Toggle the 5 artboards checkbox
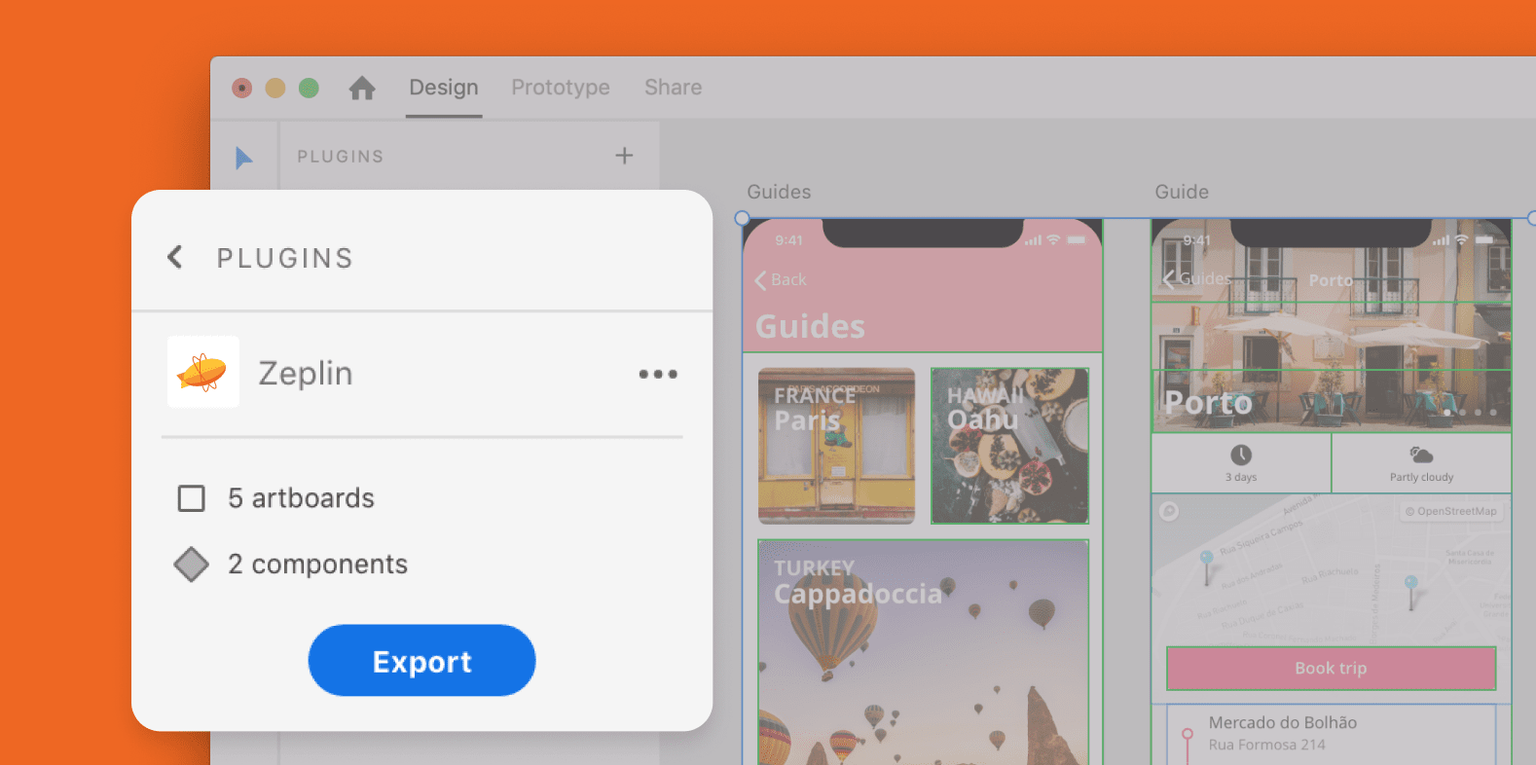Screen dimensions: 1536x765 (x=191, y=498)
